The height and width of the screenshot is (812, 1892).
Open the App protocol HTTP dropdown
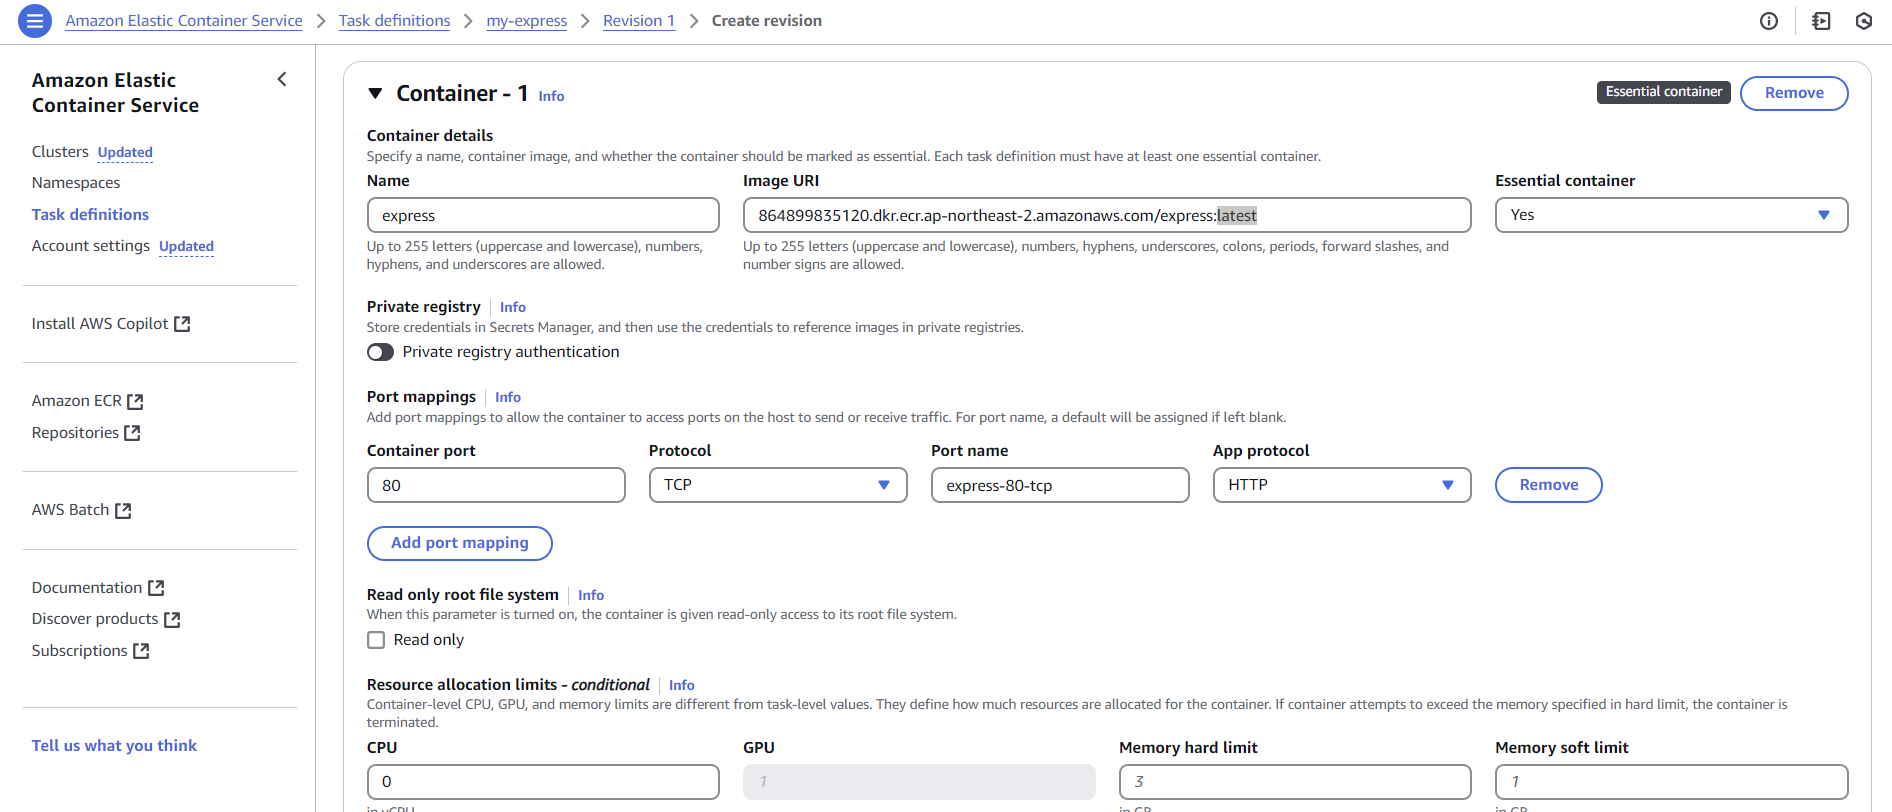pyautogui.click(x=1341, y=485)
